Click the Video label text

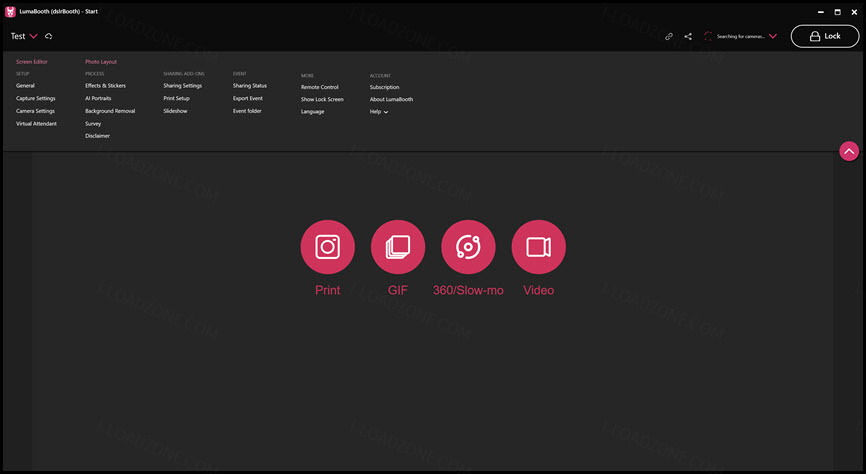tap(538, 290)
